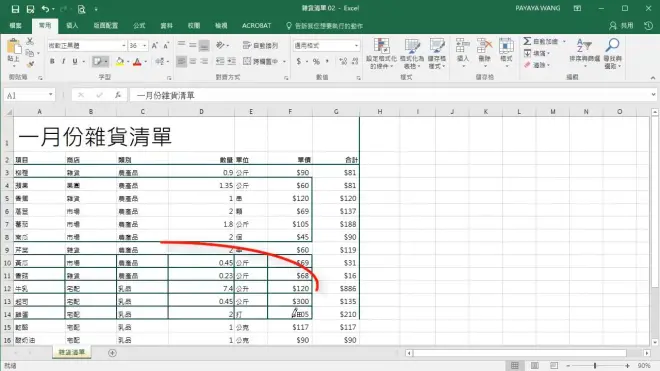Open number format dropdown
The width and height of the screenshot is (660, 371).
tap(356, 45)
